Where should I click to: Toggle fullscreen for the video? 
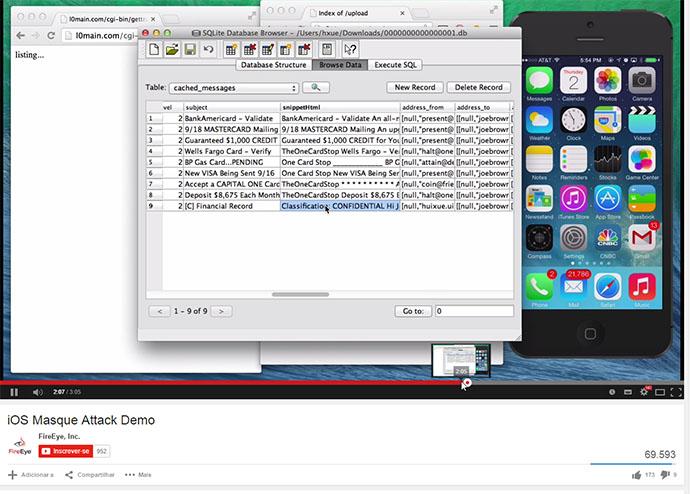(x=676, y=392)
